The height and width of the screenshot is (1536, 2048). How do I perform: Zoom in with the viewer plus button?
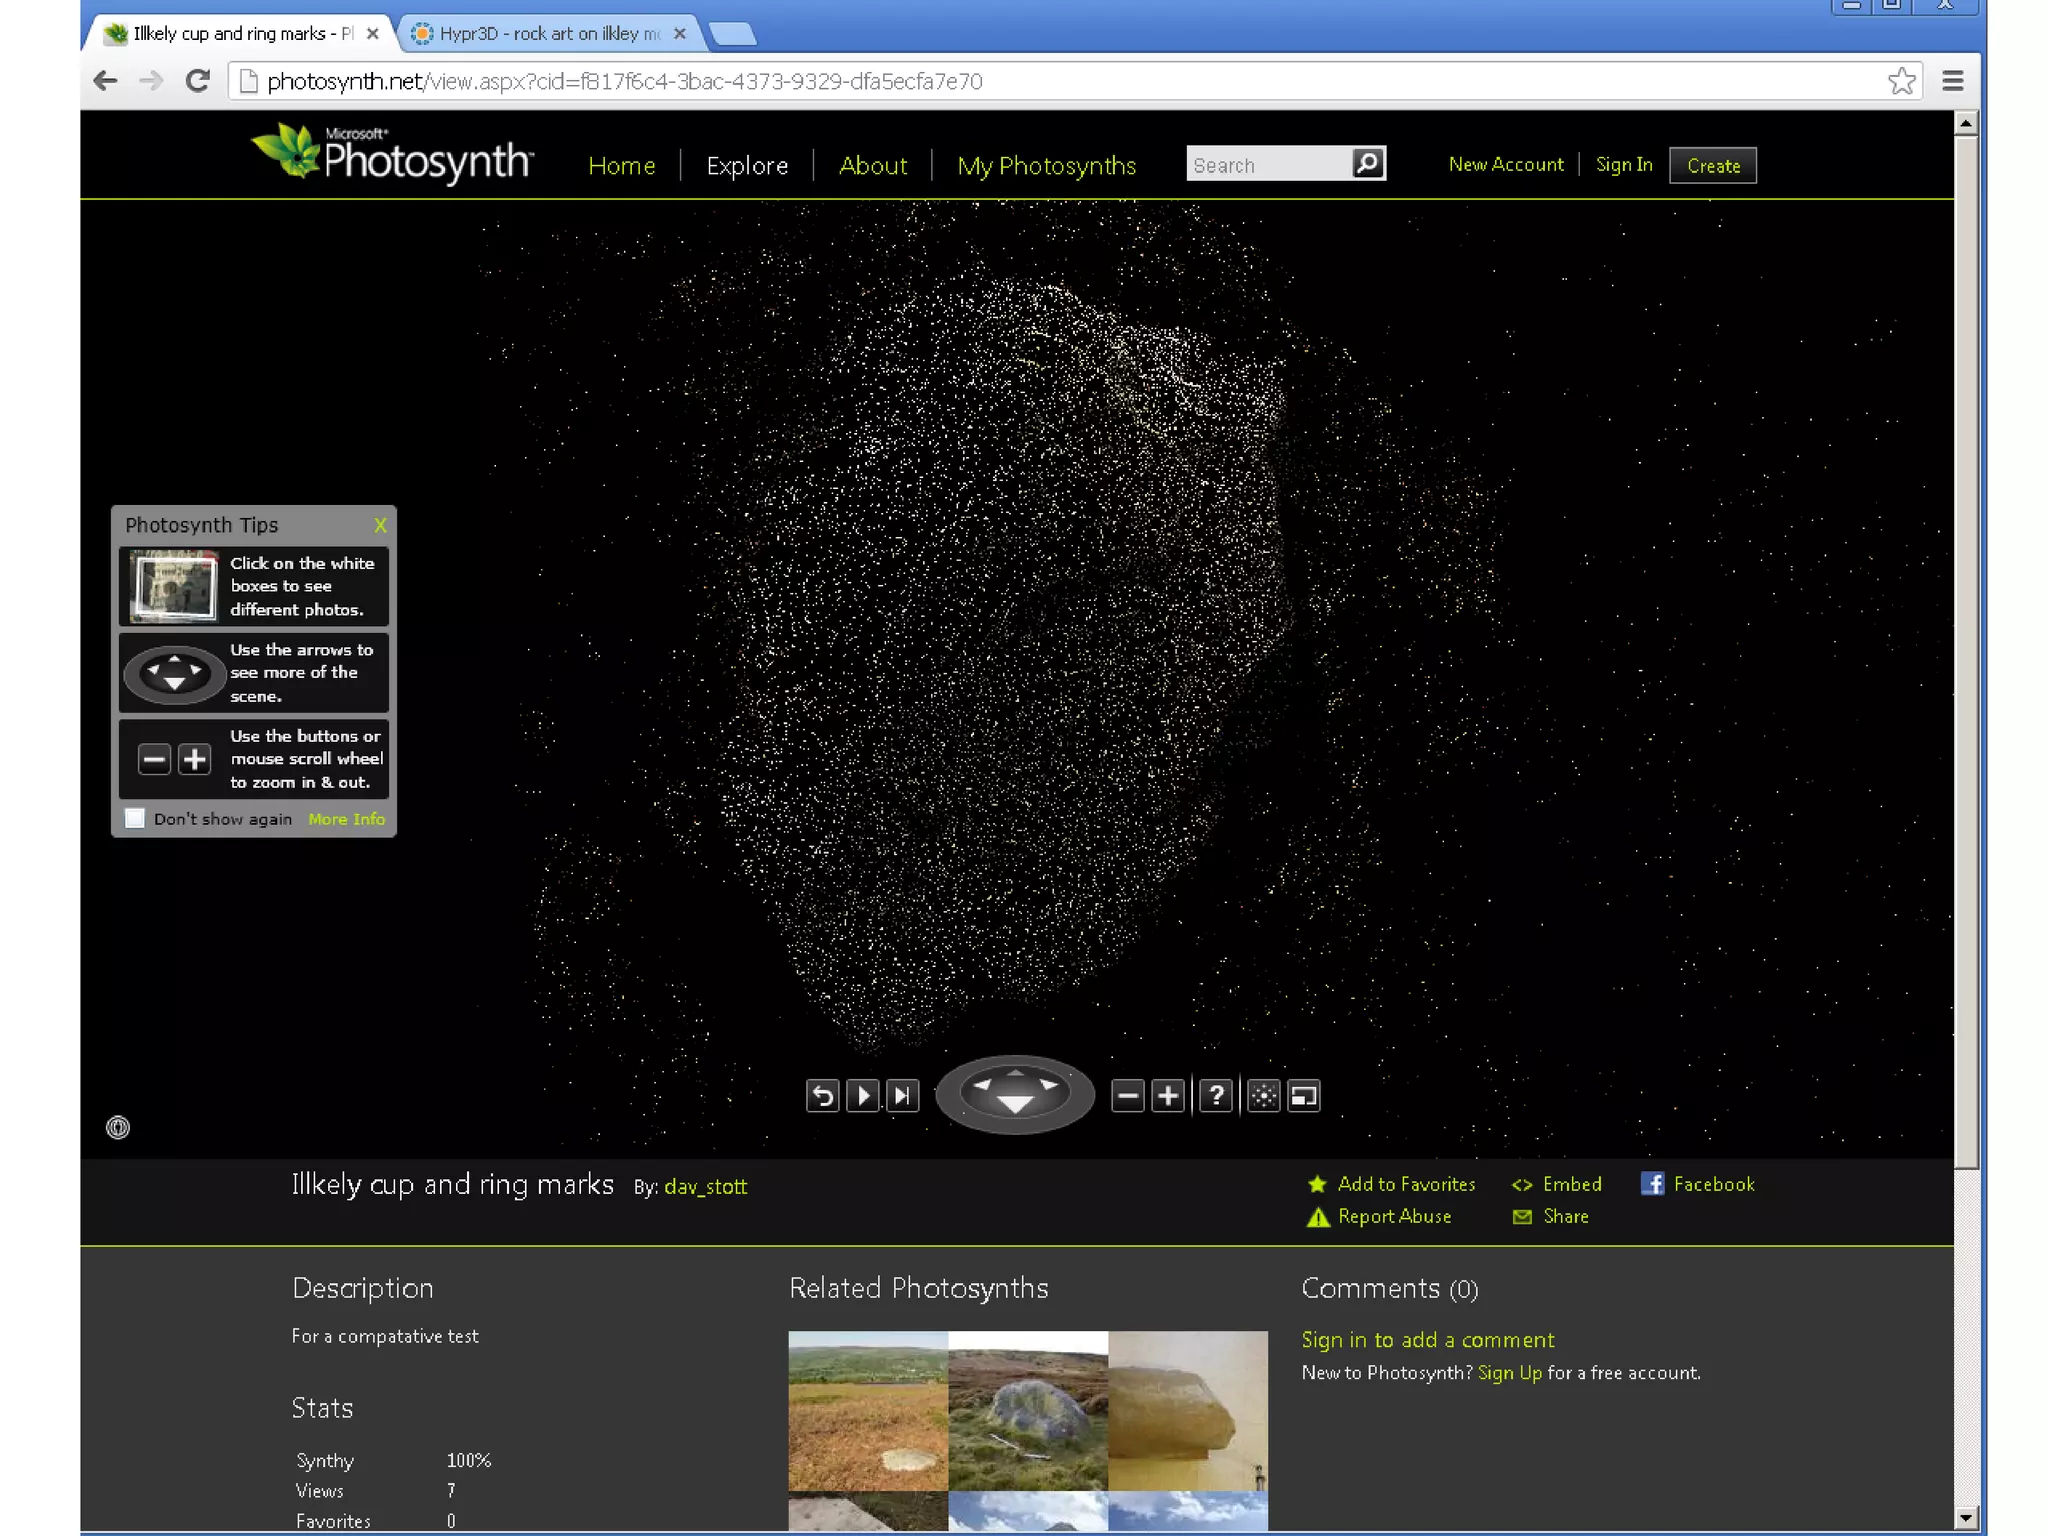click(1167, 1096)
